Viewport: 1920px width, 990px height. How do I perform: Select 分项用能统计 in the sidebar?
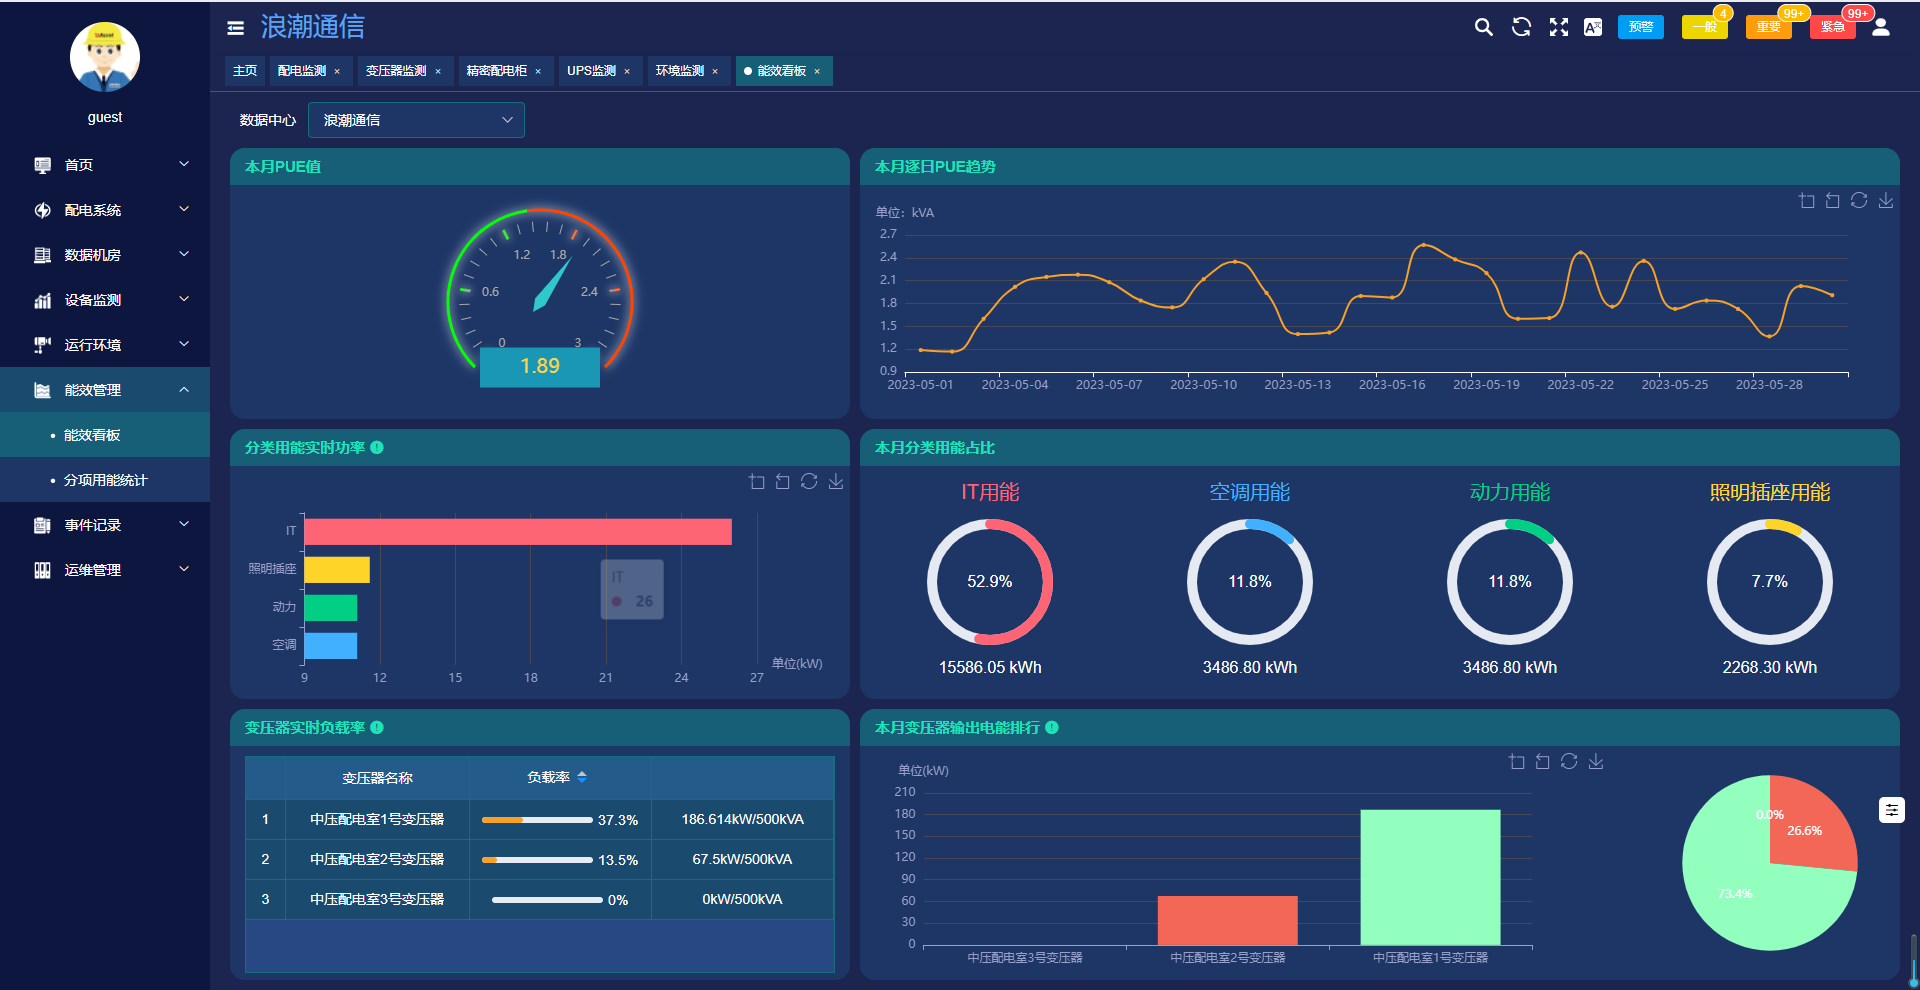click(105, 480)
